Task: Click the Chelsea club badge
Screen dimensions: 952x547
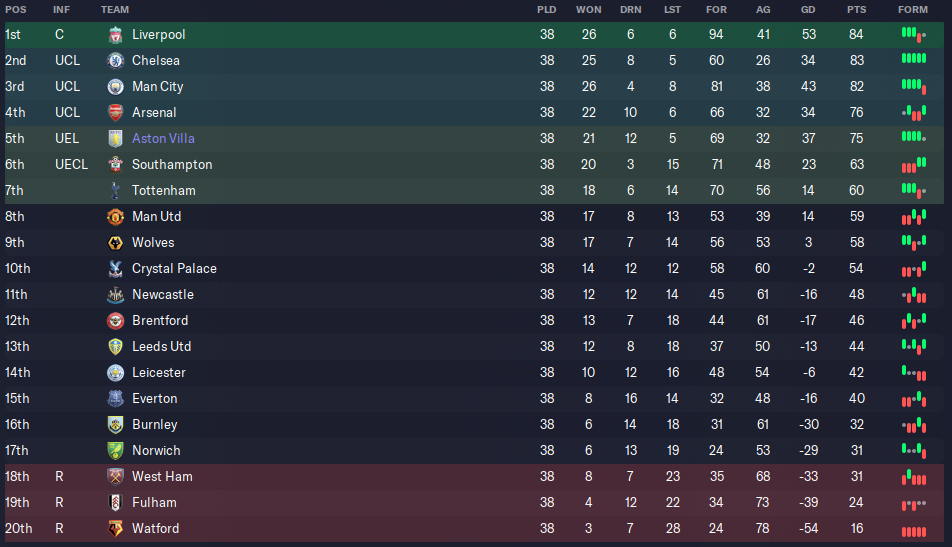Action: pos(115,61)
